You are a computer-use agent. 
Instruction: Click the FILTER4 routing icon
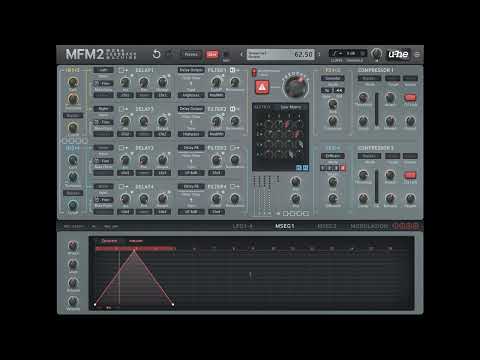tap(235, 187)
